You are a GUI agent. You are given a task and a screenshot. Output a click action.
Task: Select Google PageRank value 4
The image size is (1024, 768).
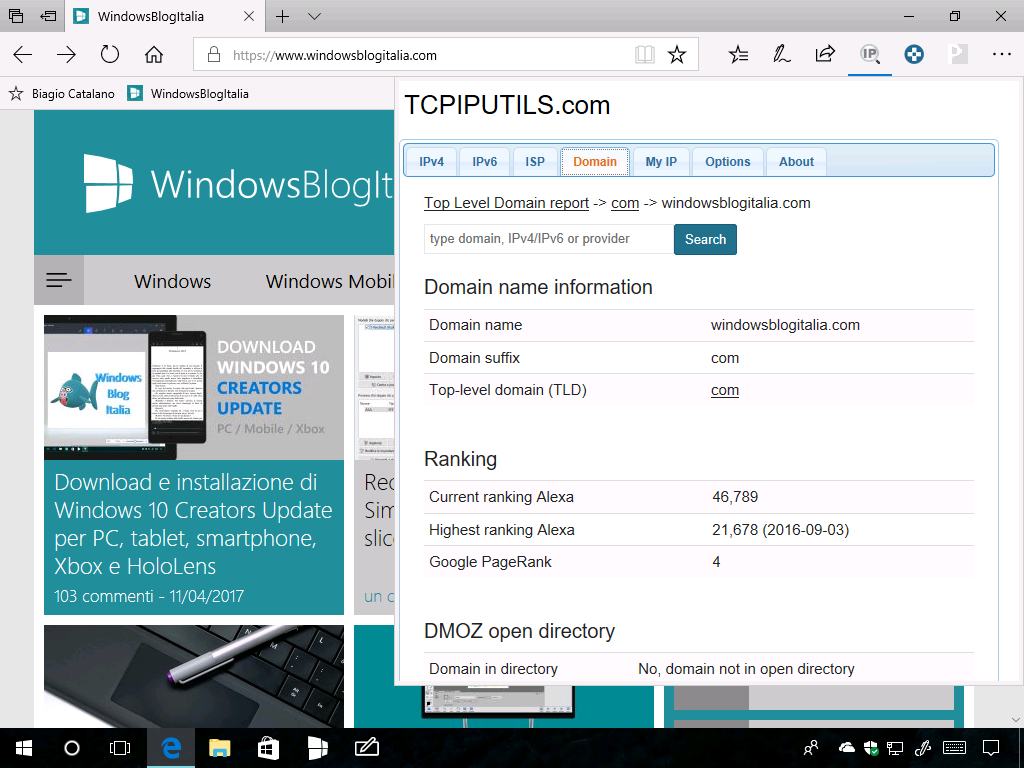[x=716, y=562]
